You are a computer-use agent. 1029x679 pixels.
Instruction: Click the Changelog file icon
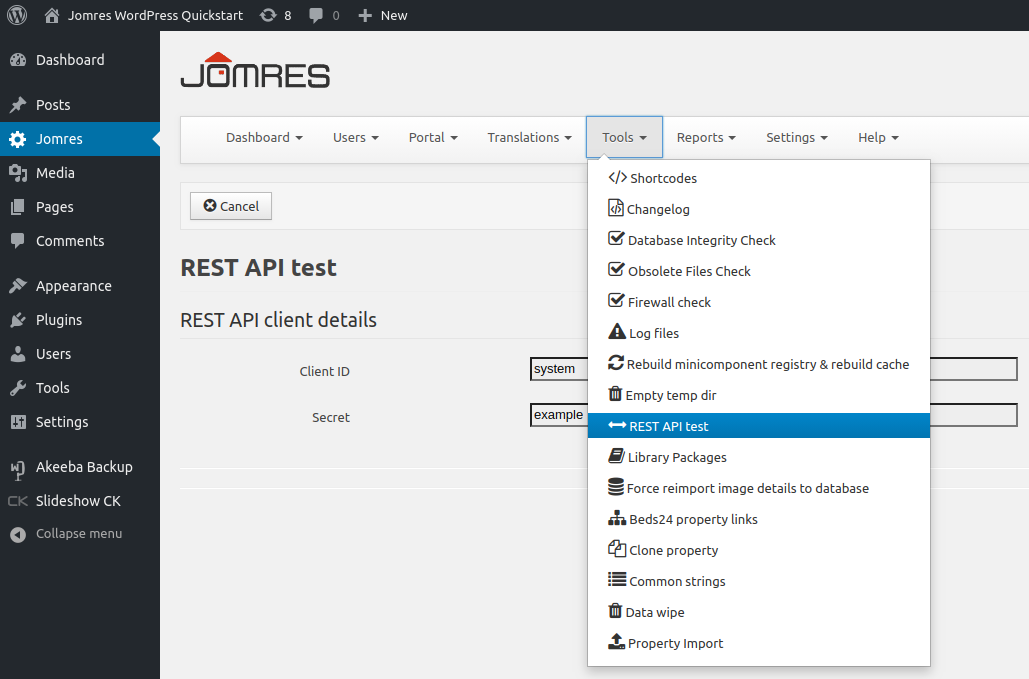tap(616, 208)
